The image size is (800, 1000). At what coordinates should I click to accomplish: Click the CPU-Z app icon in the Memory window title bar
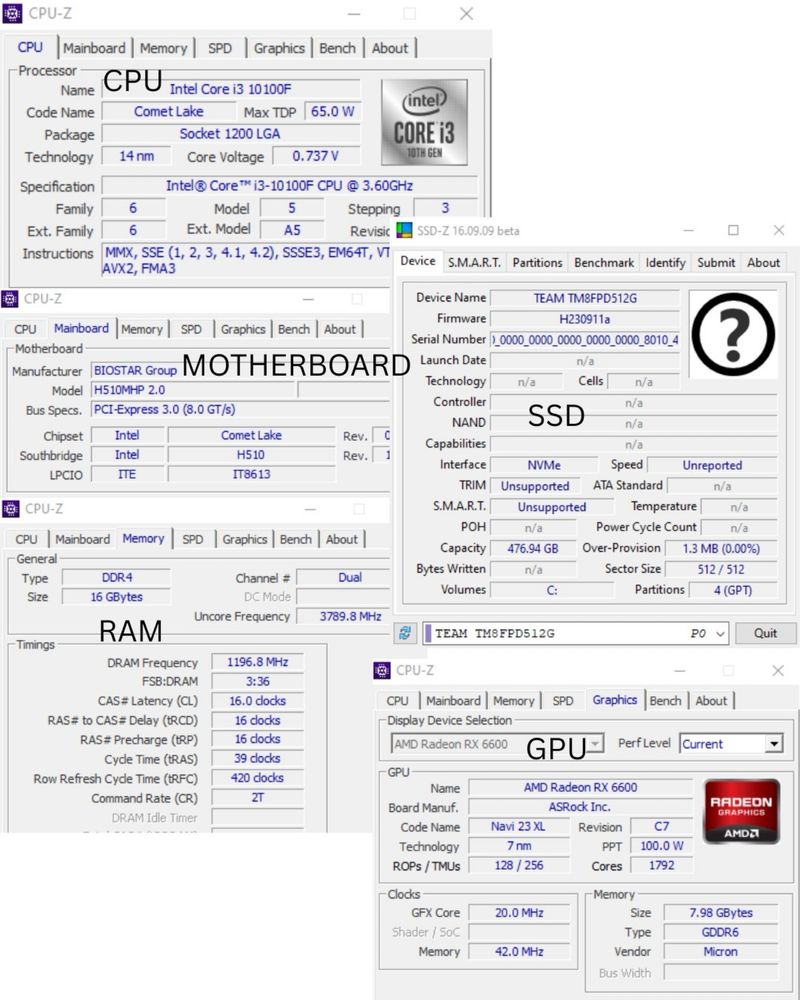[x=10, y=508]
